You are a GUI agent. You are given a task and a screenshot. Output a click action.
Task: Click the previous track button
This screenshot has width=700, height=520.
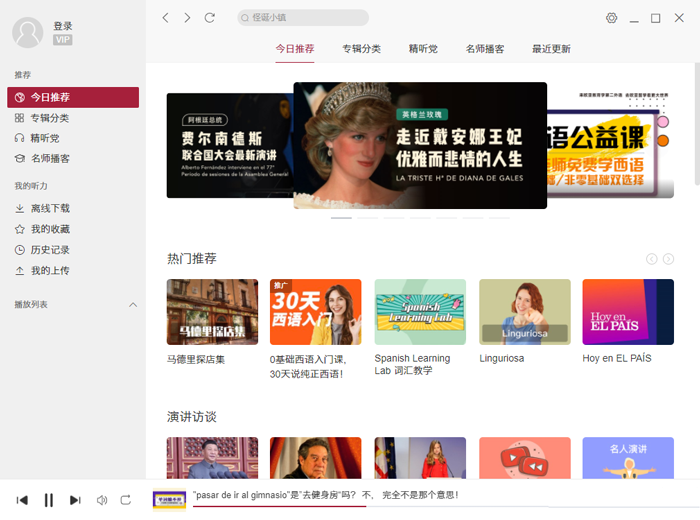[x=22, y=500]
